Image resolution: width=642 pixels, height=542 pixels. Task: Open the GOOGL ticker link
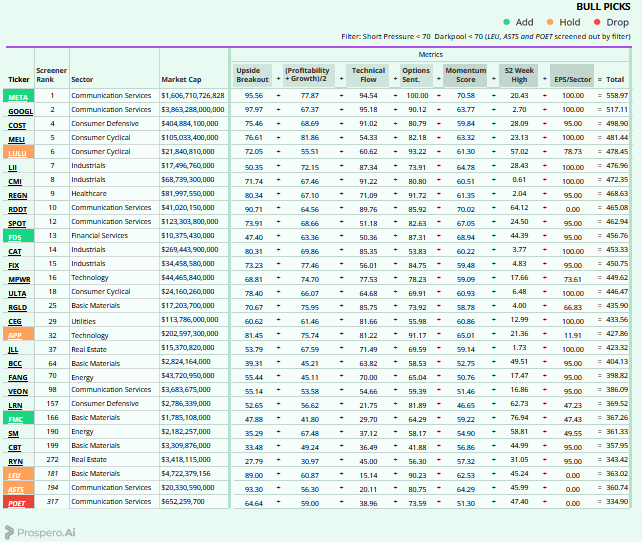pos(20,111)
